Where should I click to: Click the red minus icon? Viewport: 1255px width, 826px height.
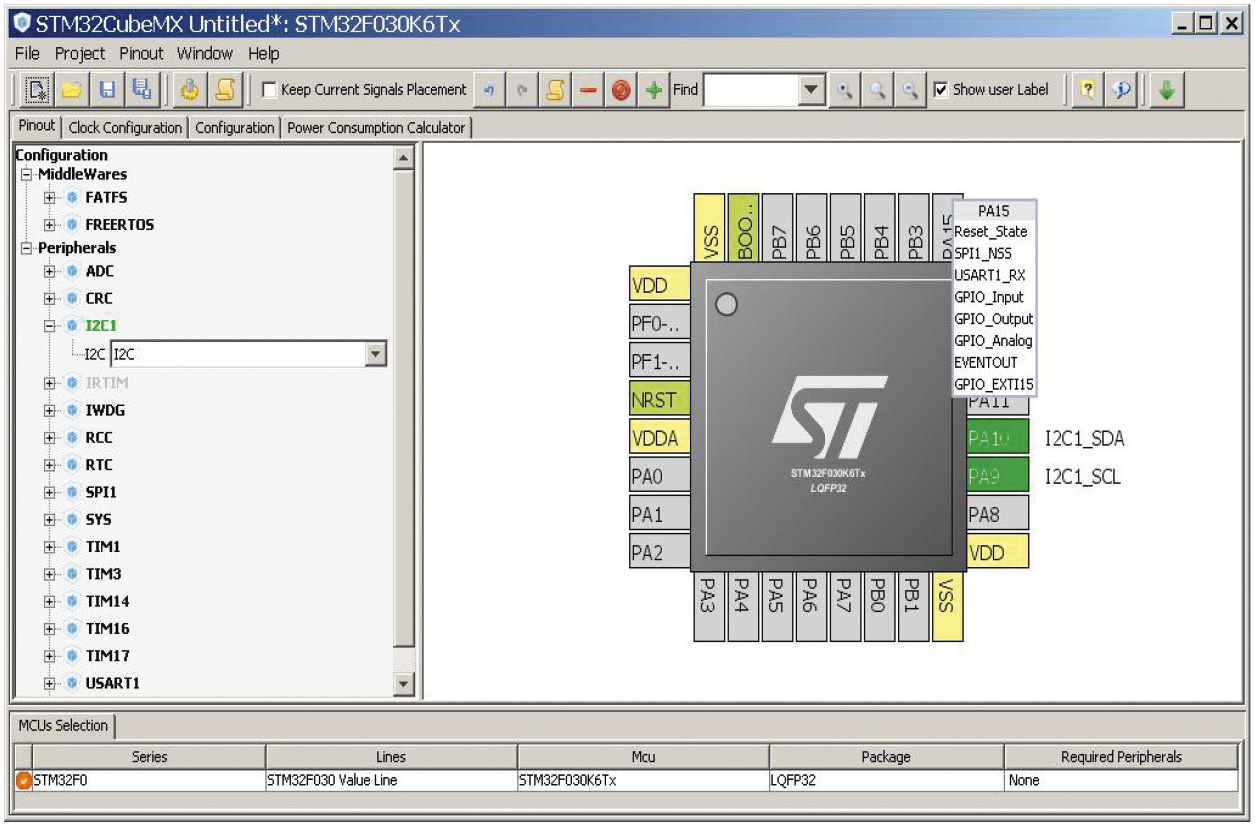pos(588,90)
